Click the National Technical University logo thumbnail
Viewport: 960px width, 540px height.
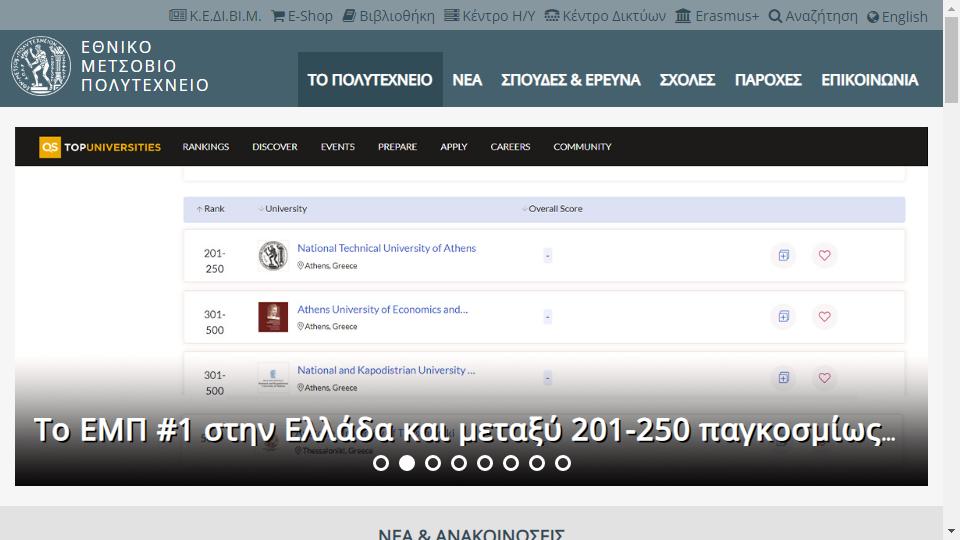pos(273,255)
